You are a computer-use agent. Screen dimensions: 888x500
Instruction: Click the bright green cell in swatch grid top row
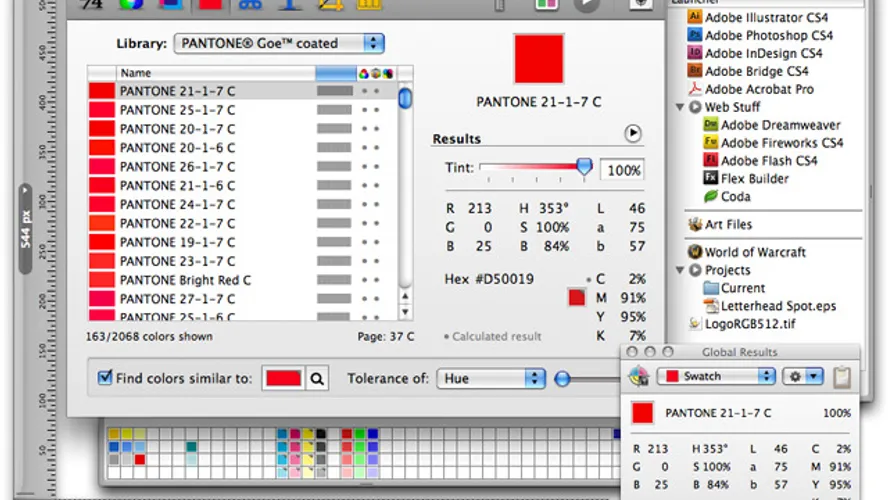point(360,434)
